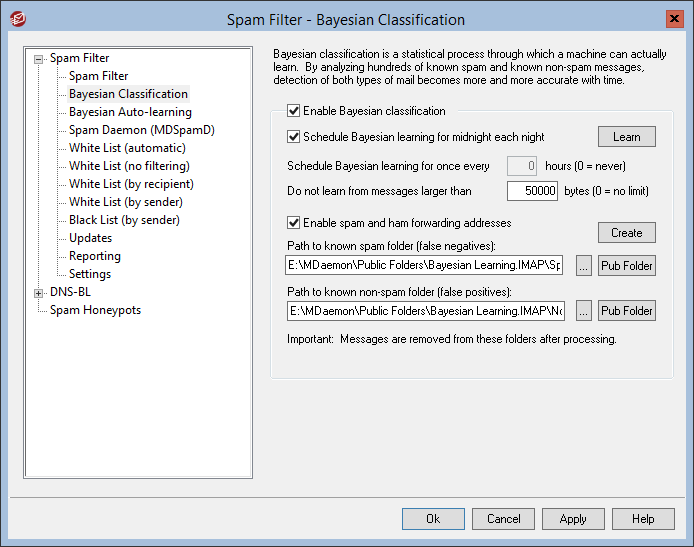Click the Apply button
Image resolution: width=694 pixels, height=547 pixels.
click(x=573, y=519)
